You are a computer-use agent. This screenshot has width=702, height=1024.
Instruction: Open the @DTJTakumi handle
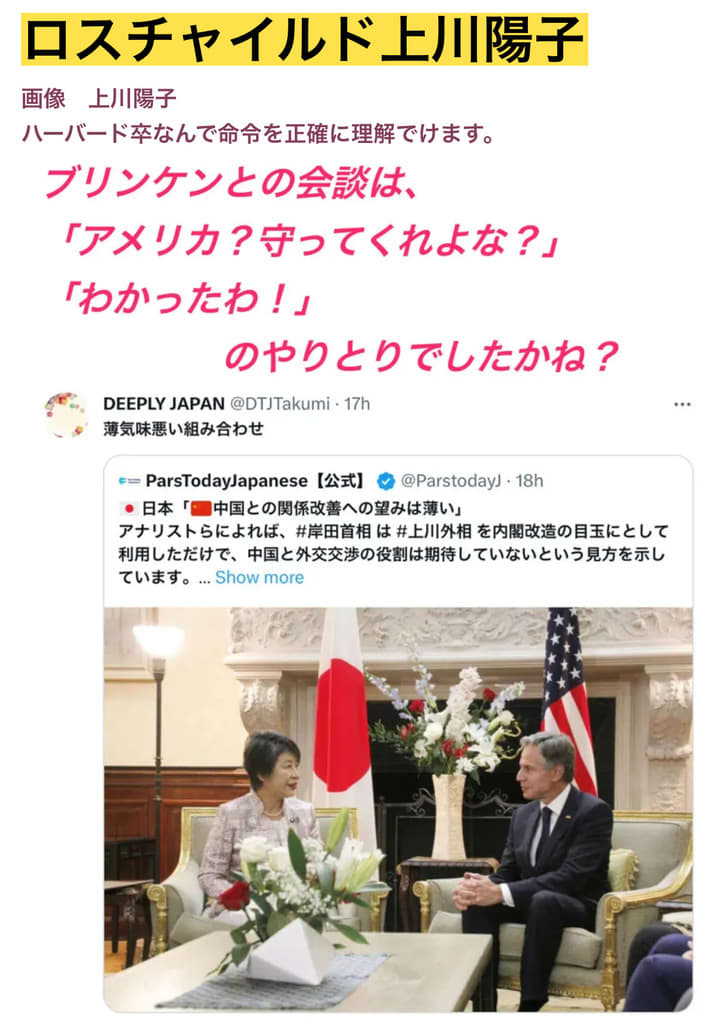point(279,404)
